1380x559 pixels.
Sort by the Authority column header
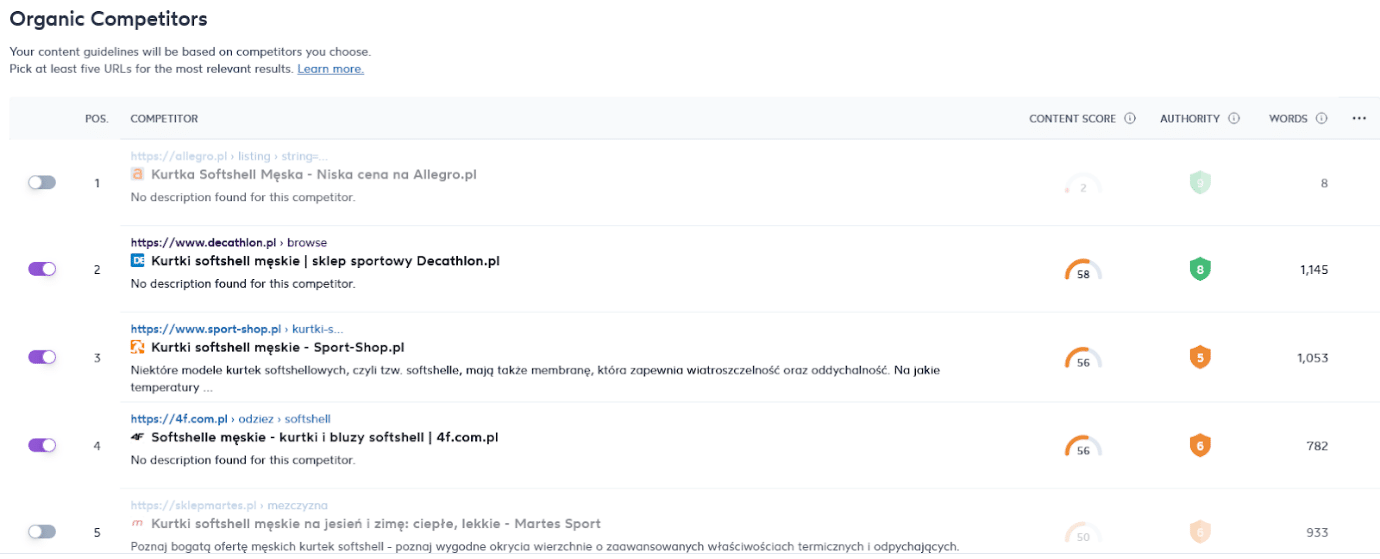(1189, 119)
